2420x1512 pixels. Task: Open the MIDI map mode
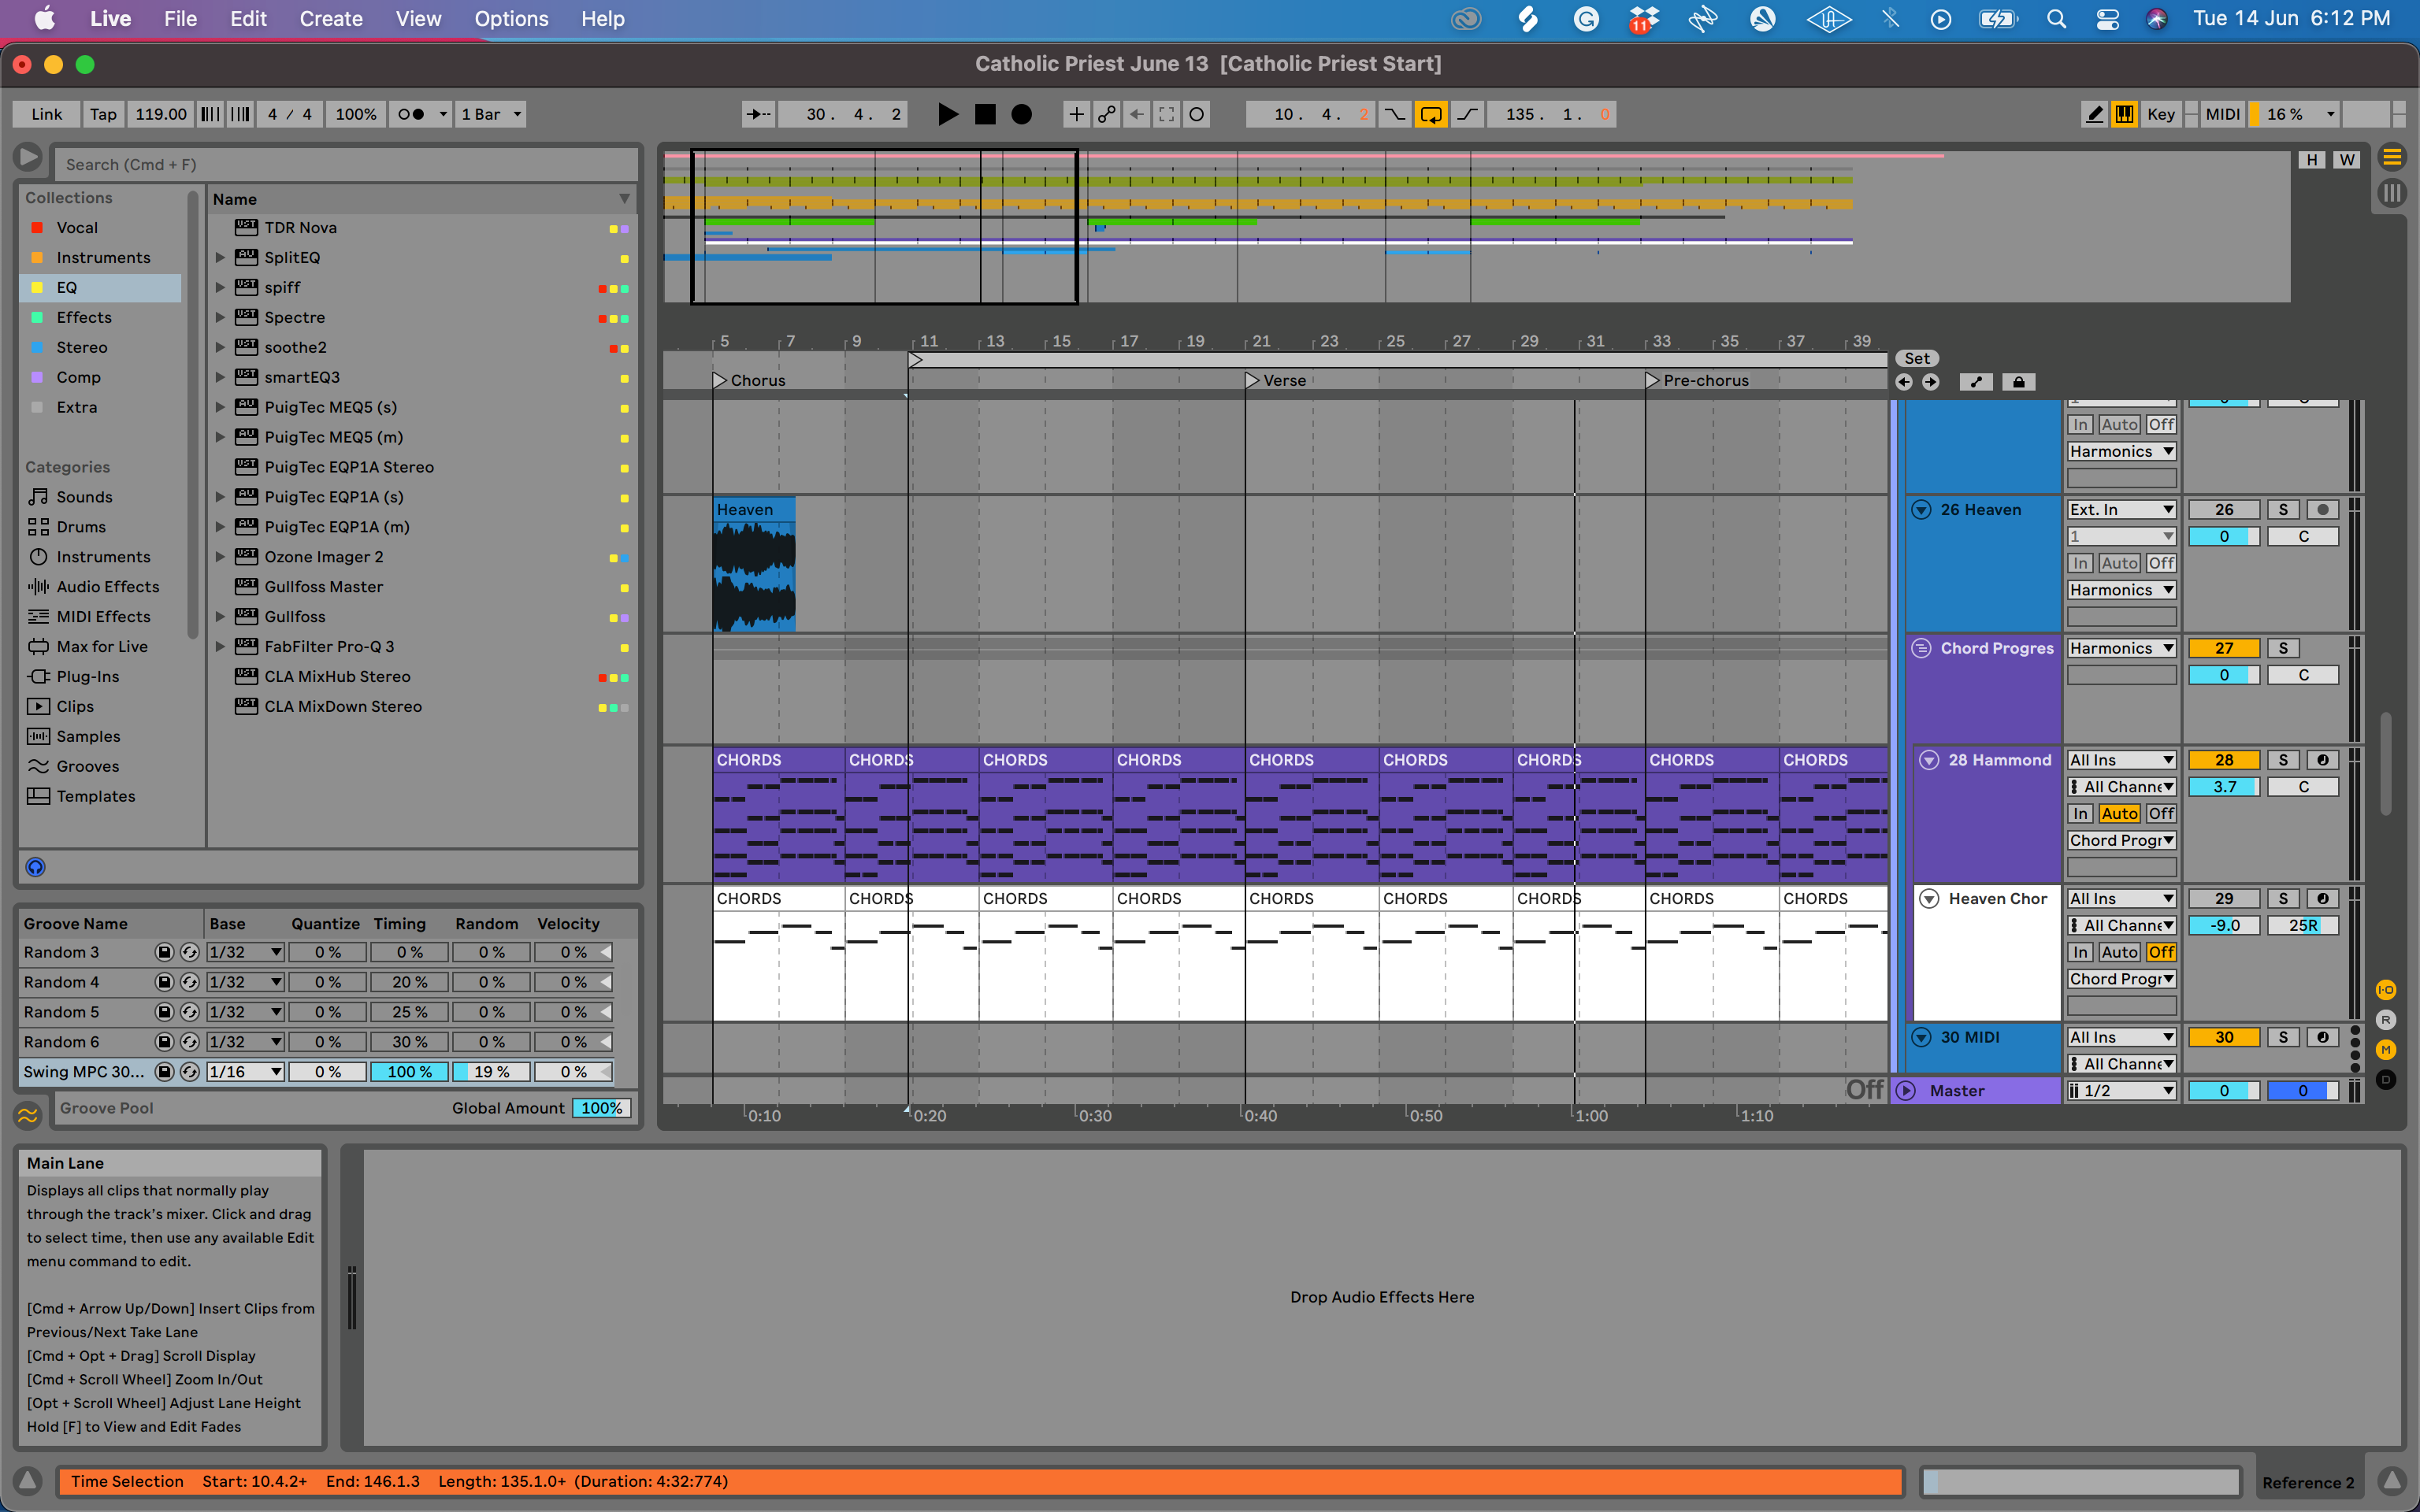click(2222, 114)
